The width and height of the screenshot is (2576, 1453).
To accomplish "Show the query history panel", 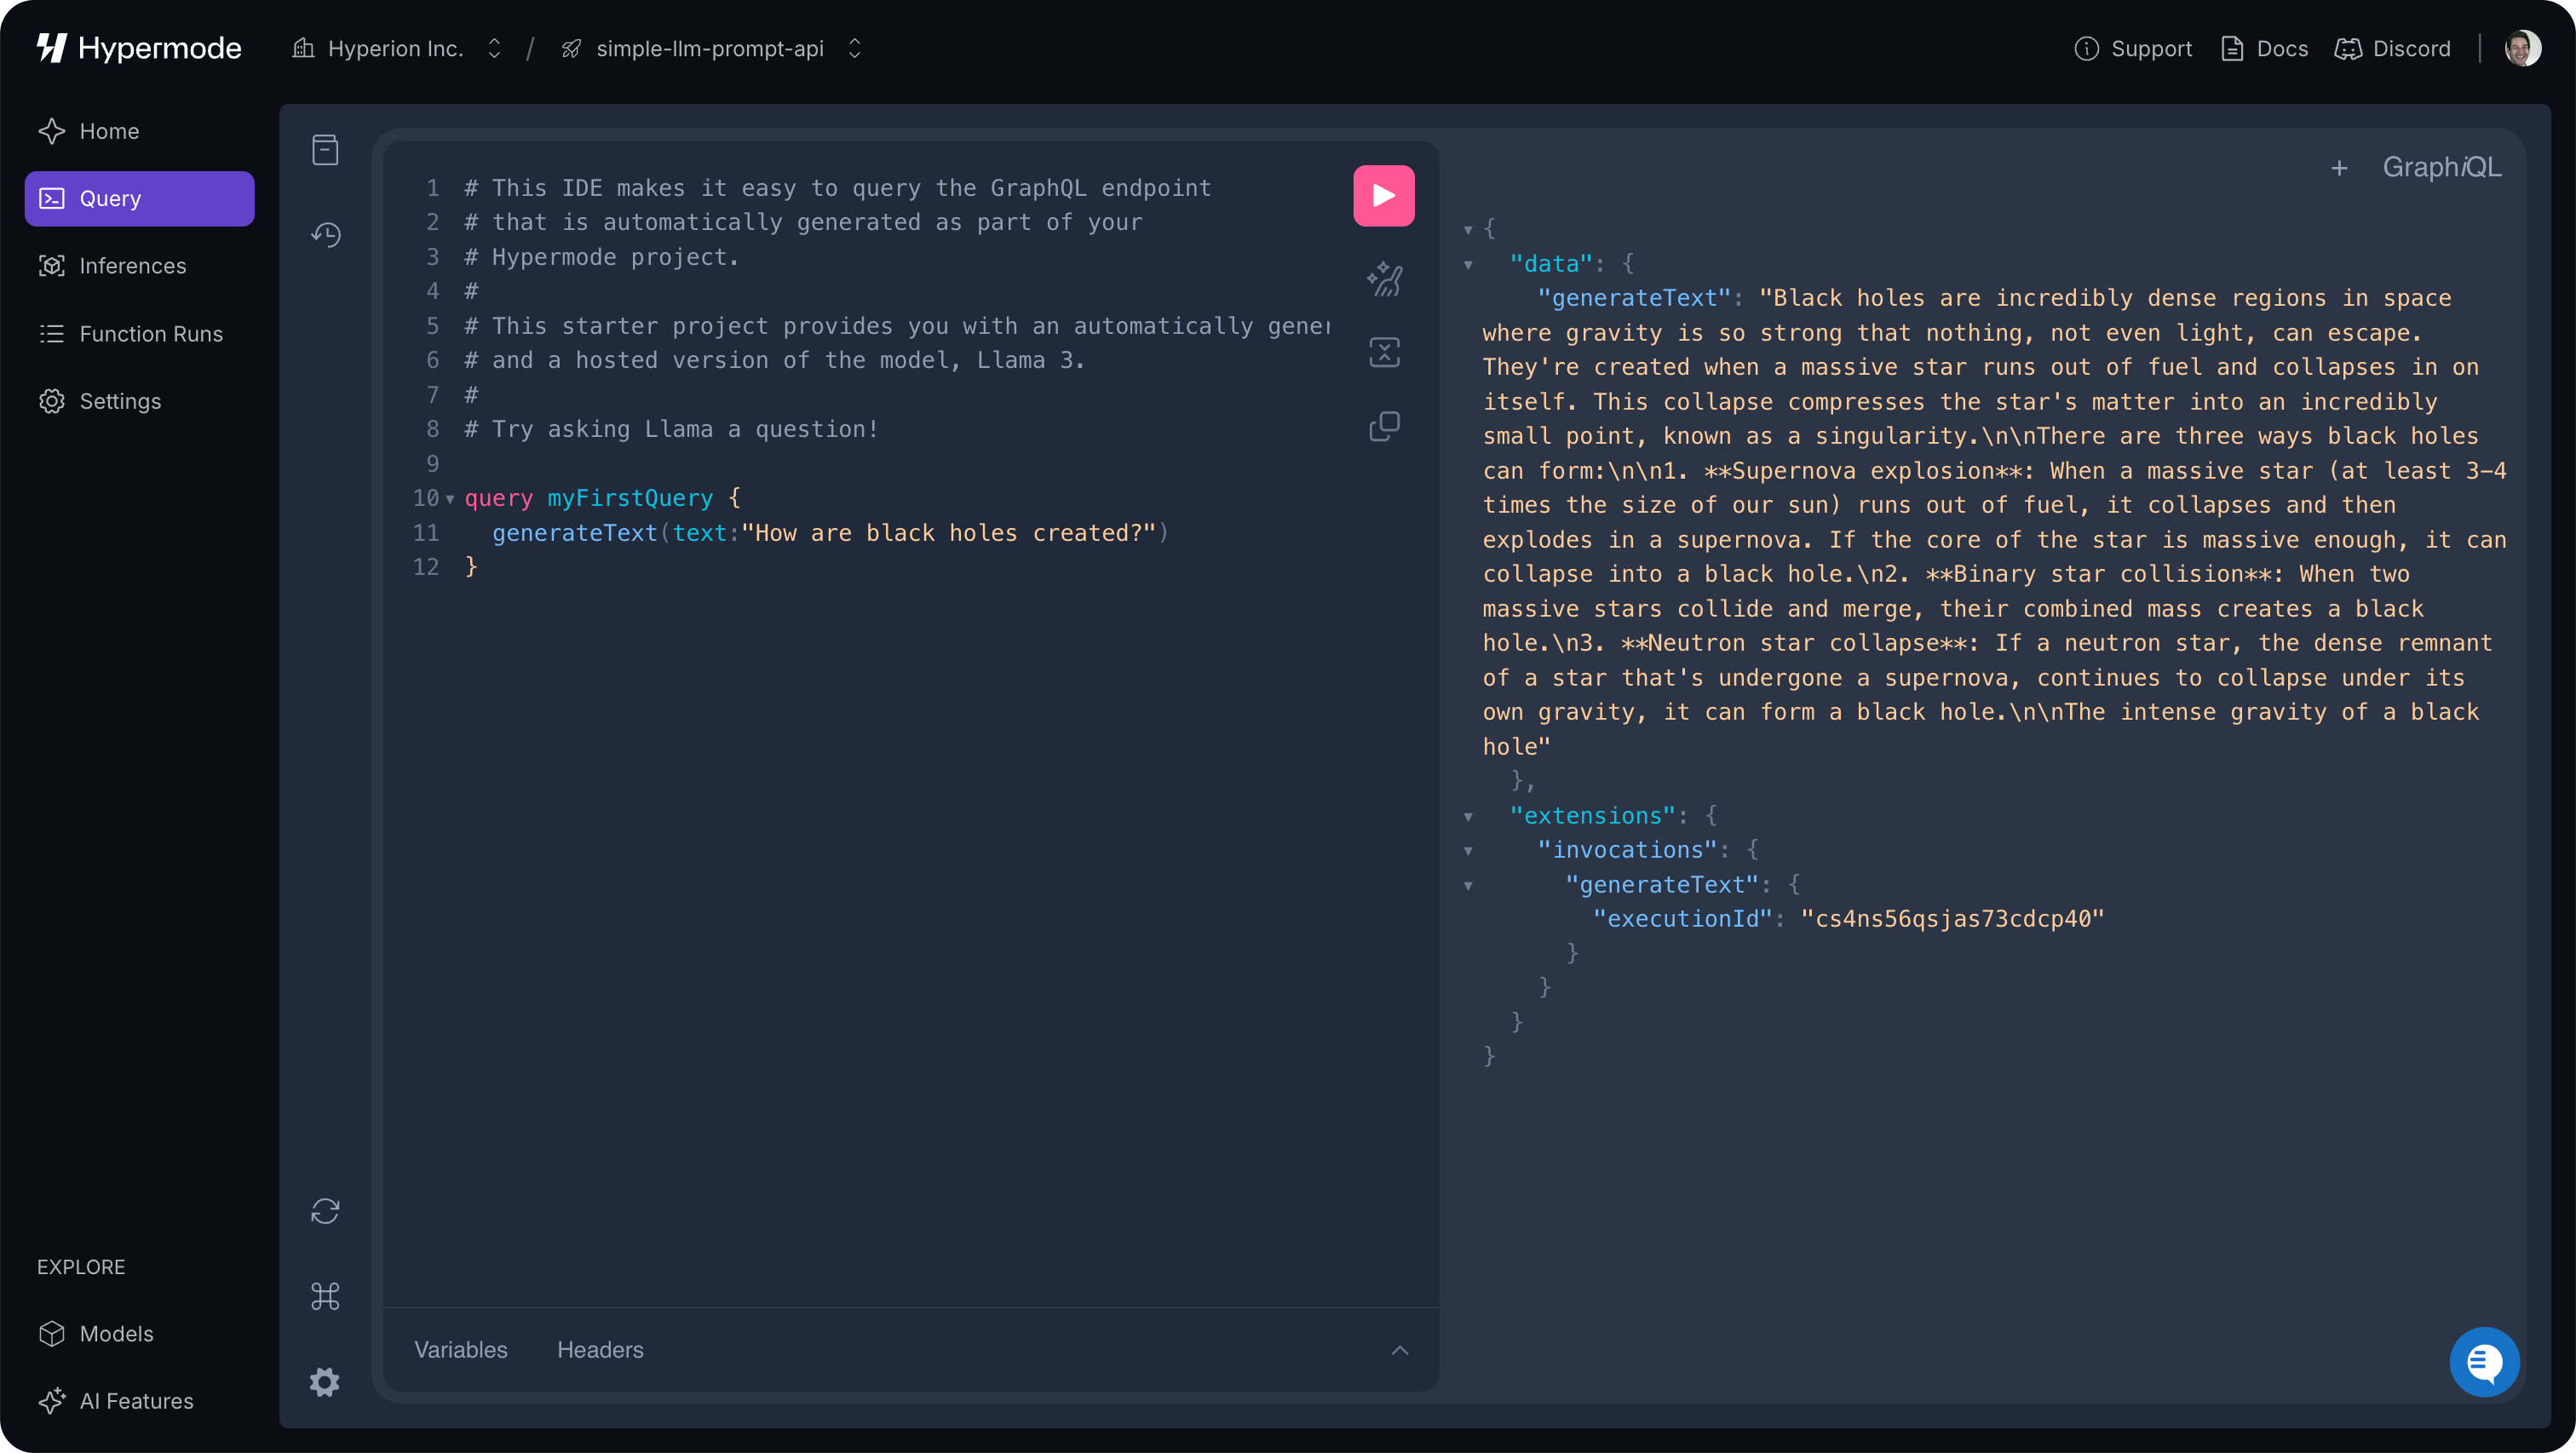I will click(x=325, y=233).
